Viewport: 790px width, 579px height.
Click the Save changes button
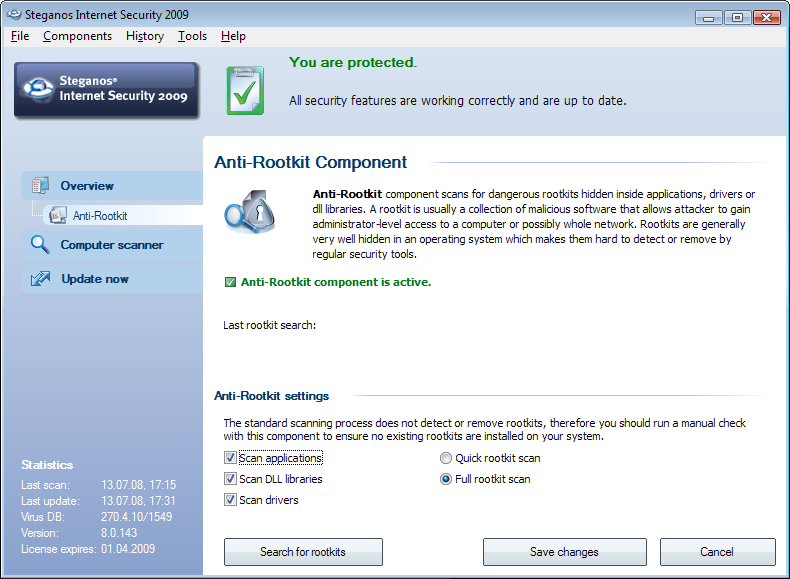564,552
